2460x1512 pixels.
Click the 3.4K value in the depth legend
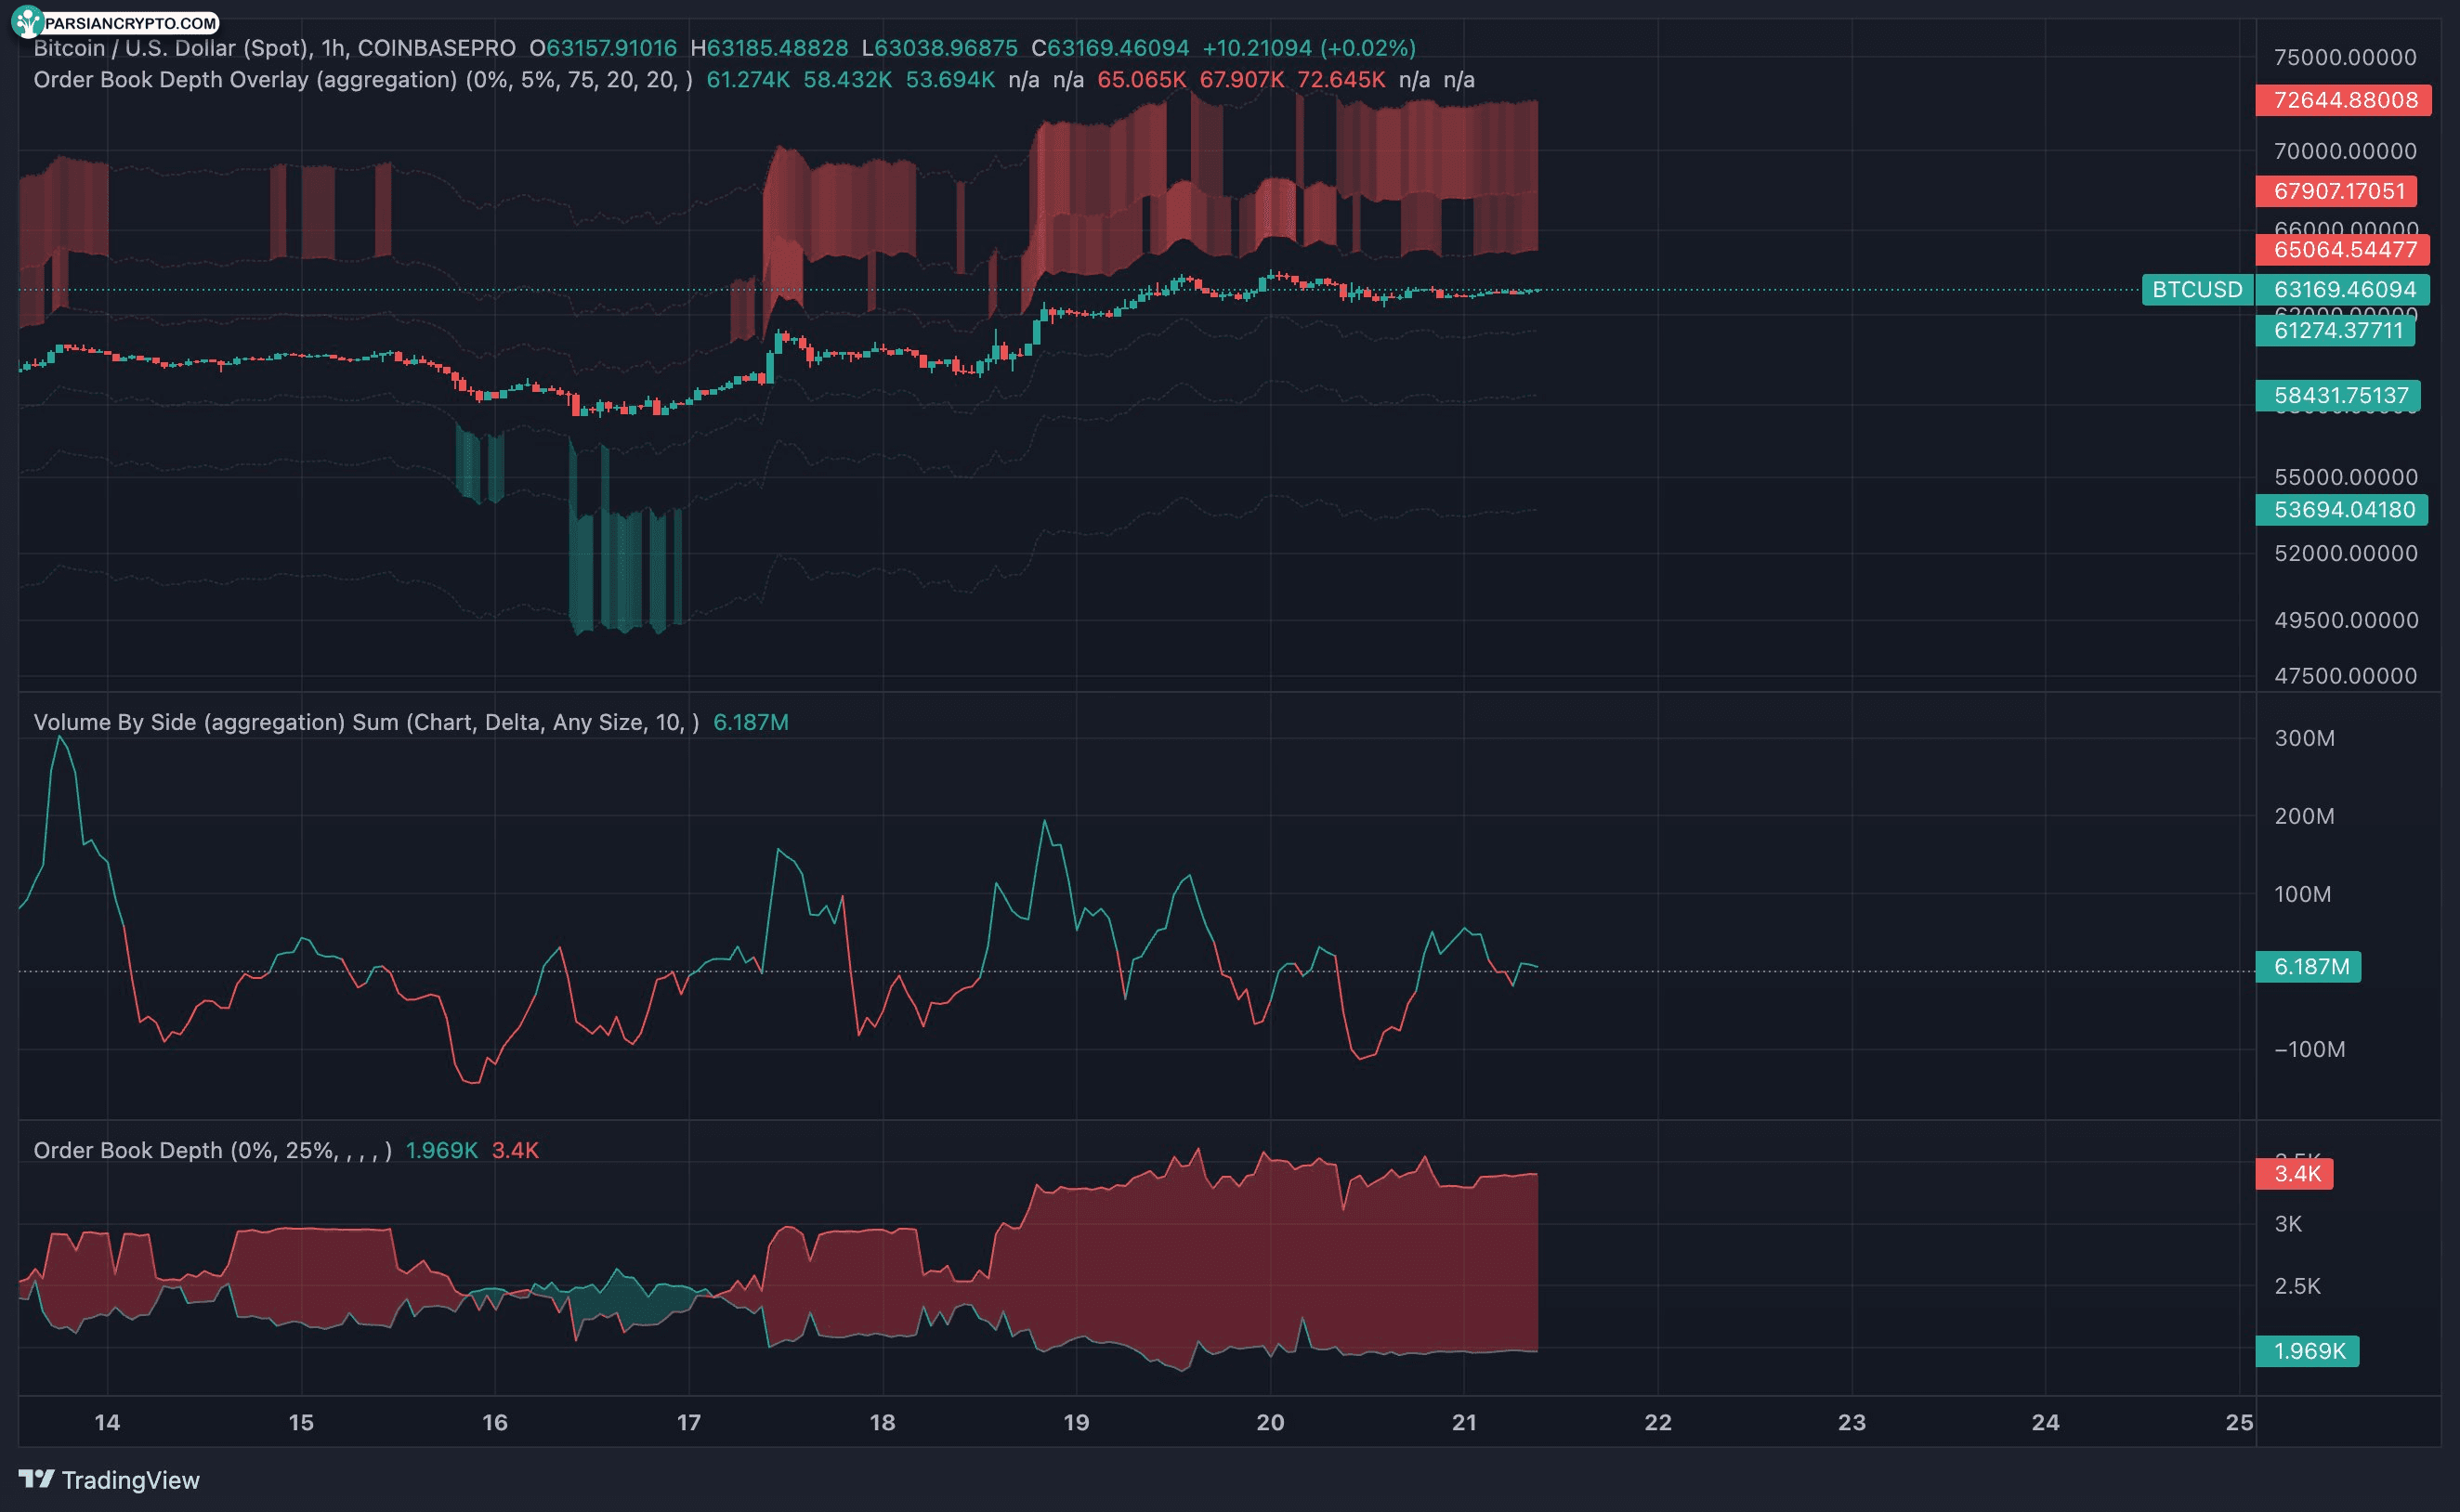coord(515,1150)
